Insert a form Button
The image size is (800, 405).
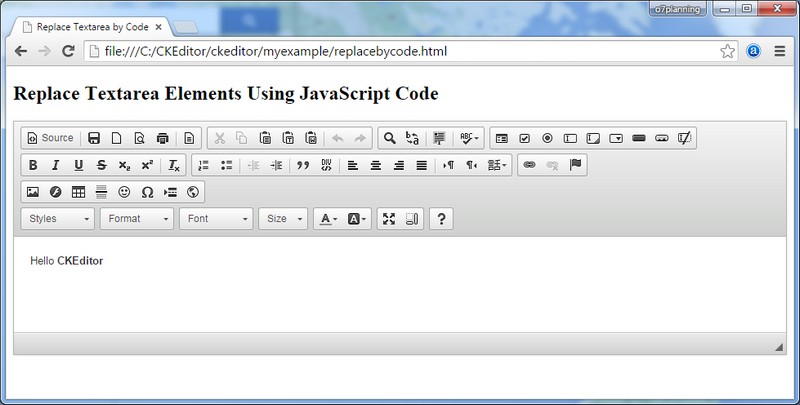point(639,138)
